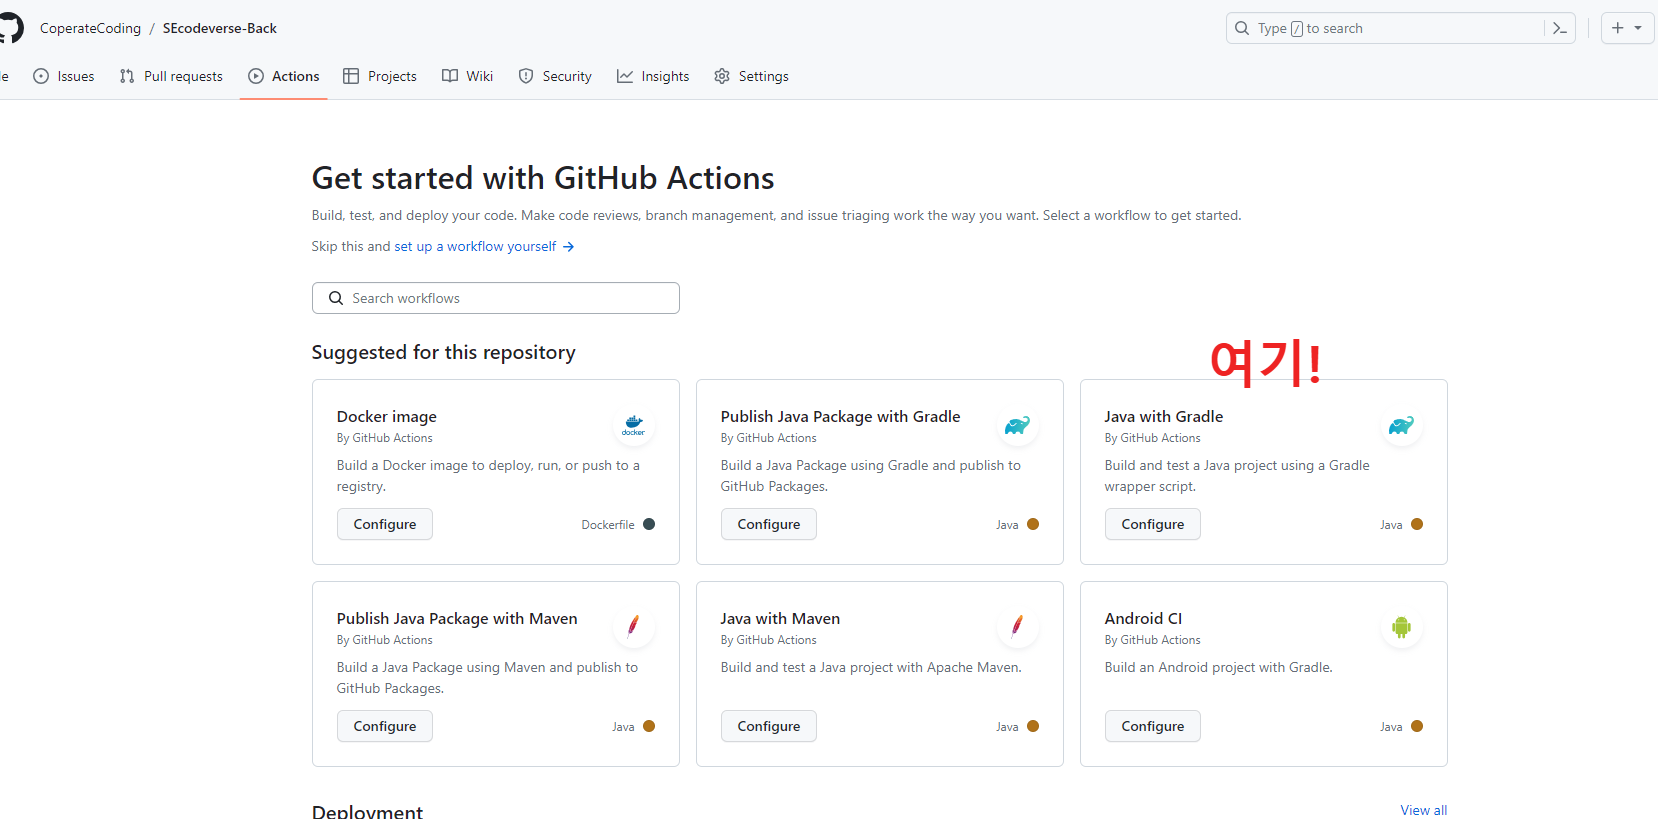Click the Gradle icon on Publish Java Package with Gradle

(1017, 426)
